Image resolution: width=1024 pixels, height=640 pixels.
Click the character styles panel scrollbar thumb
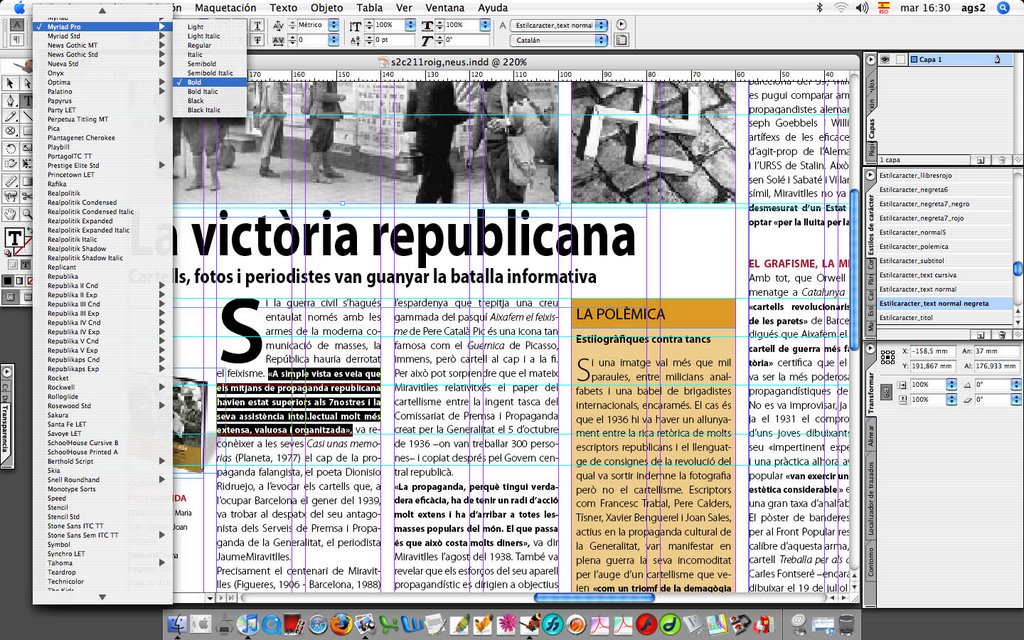[x=1017, y=268]
